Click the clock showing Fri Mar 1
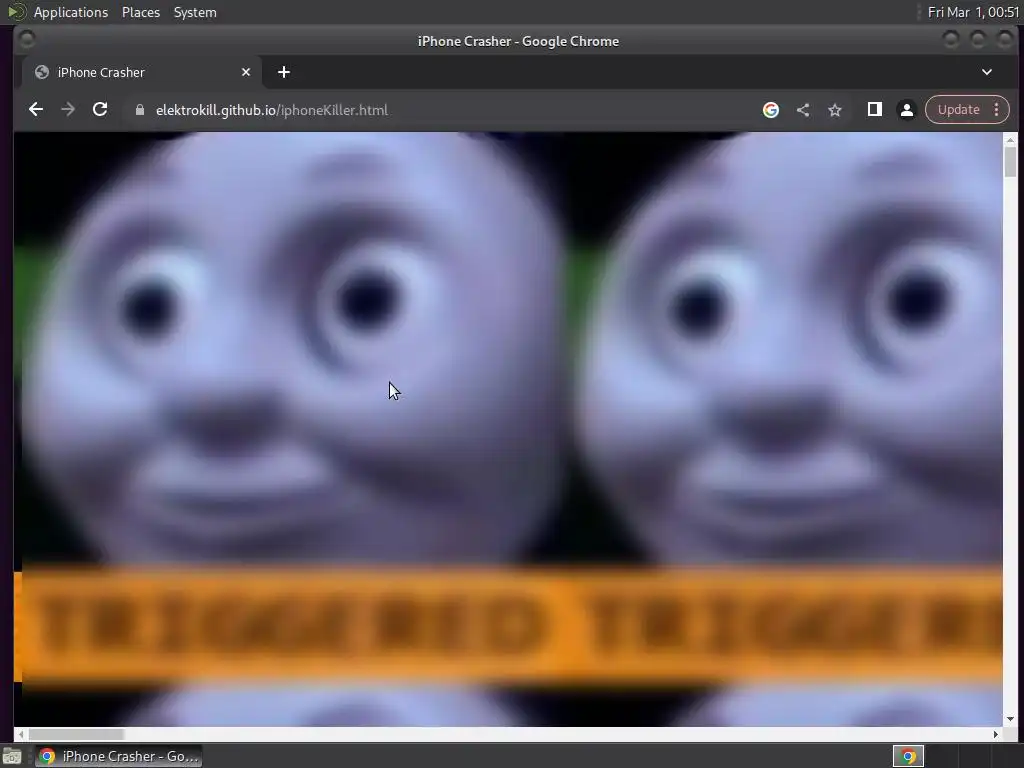The width and height of the screenshot is (1024, 768). point(973,12)
